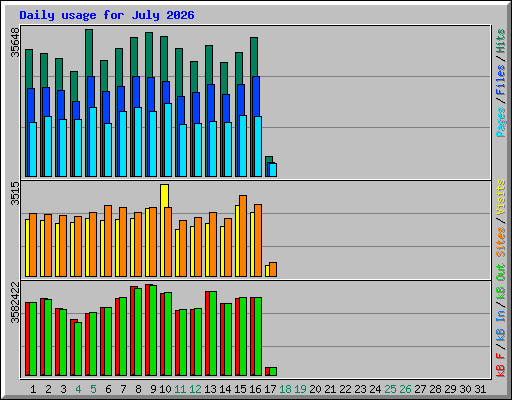Click day label 2 on the x-axis
512x400 pixels.
pos(48,389)
